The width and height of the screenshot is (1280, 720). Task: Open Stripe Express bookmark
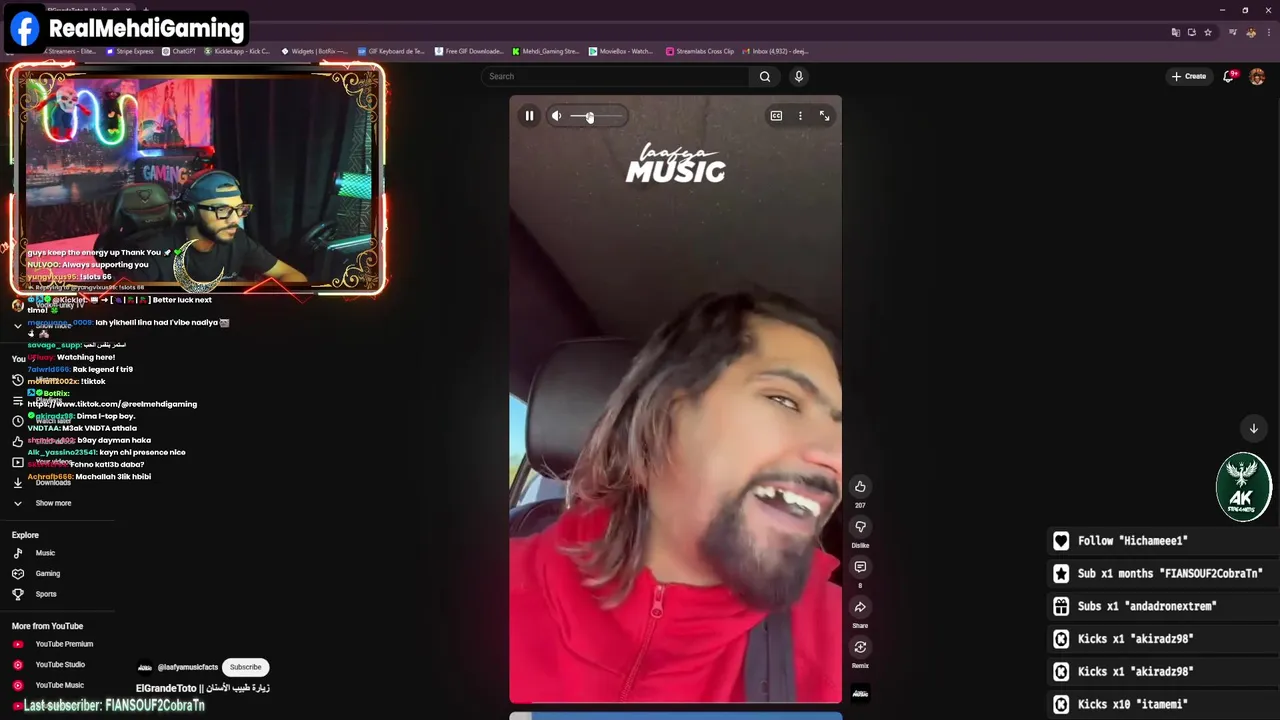pyautogui.click(x=130, y=51)
